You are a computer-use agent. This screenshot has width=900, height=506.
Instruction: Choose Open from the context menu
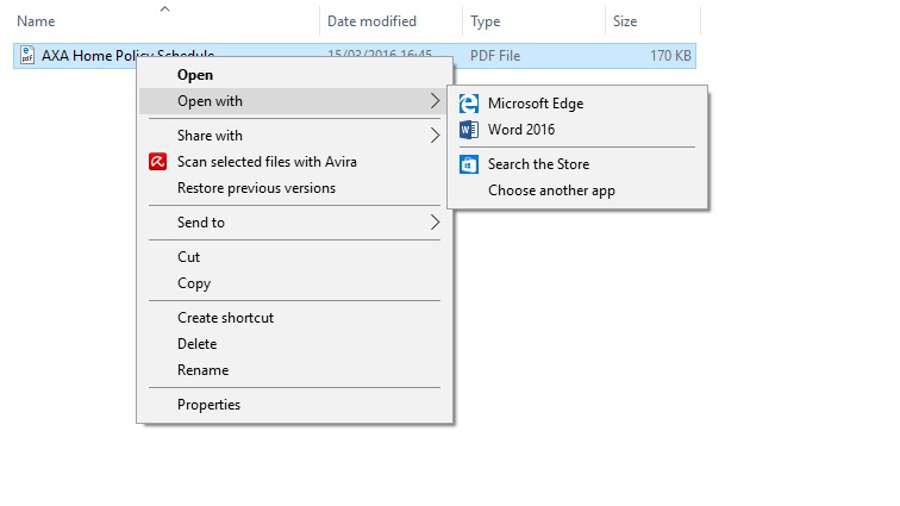(195, 75)
